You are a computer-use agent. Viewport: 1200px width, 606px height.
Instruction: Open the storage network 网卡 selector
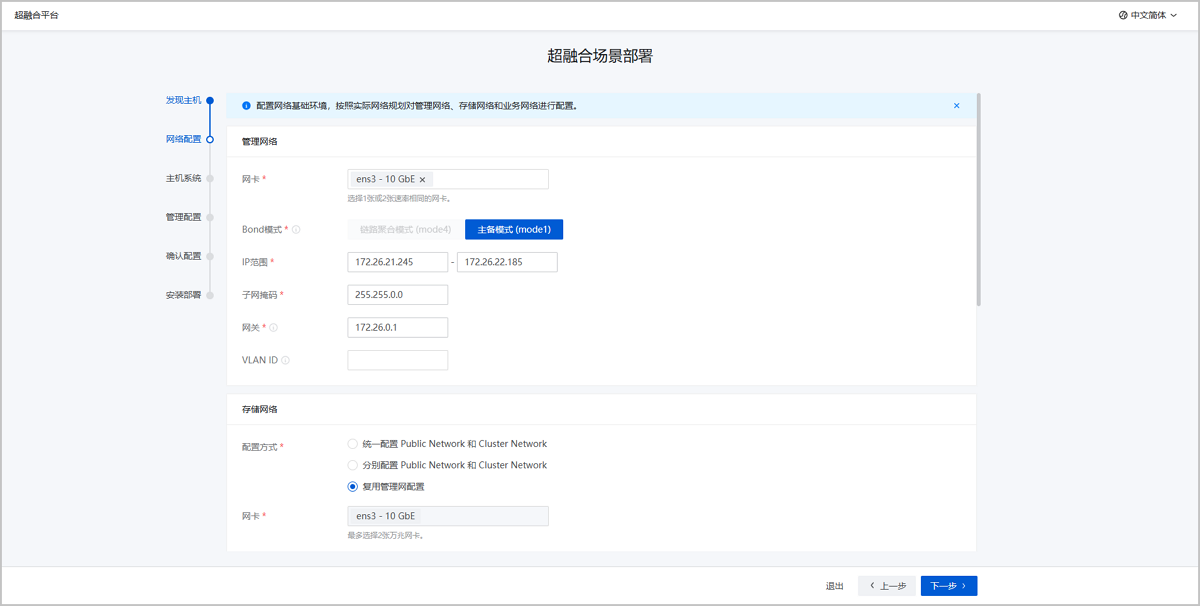click(x=447, y=516)
